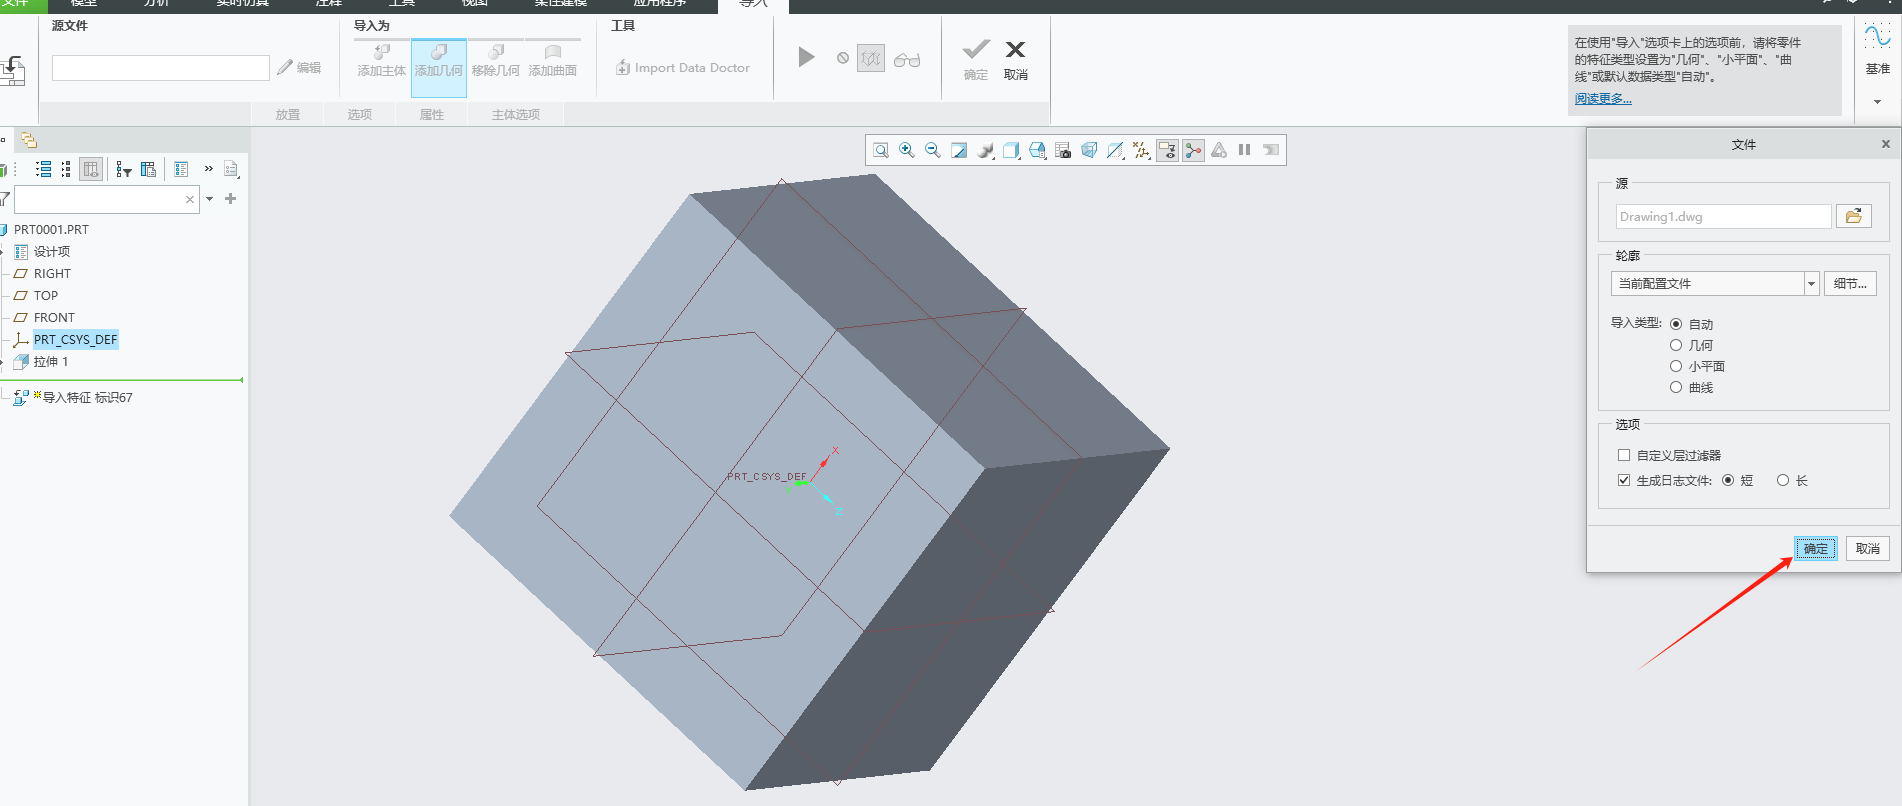The width and height of the screenshot is (1902, 806).
Task: Select the FRONT datum plane in model tree
Action: coord(54,318)
